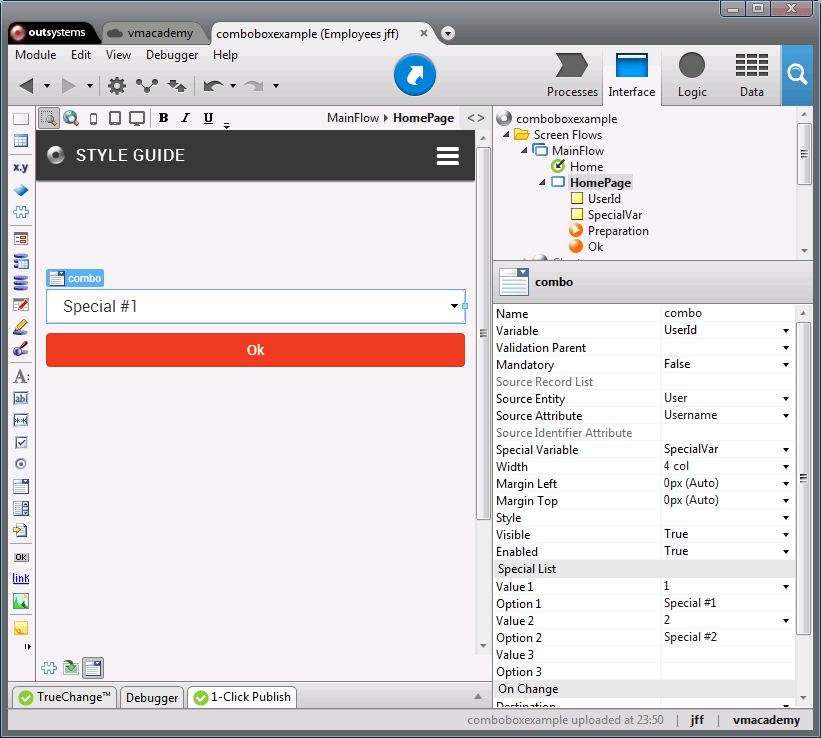Image resolution: width=821 pixels, height=738 pixels.
Task: Switch preview to phone device
Action: pos(93,119)
